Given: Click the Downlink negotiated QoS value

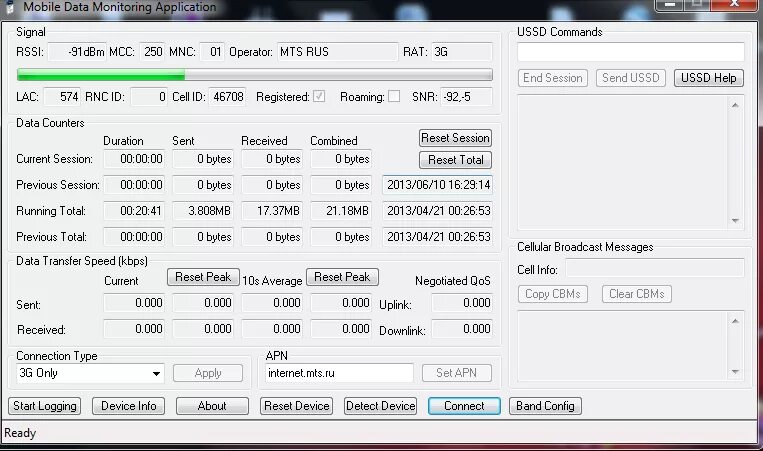Looking at the screenshot, I should pos(462,329).
